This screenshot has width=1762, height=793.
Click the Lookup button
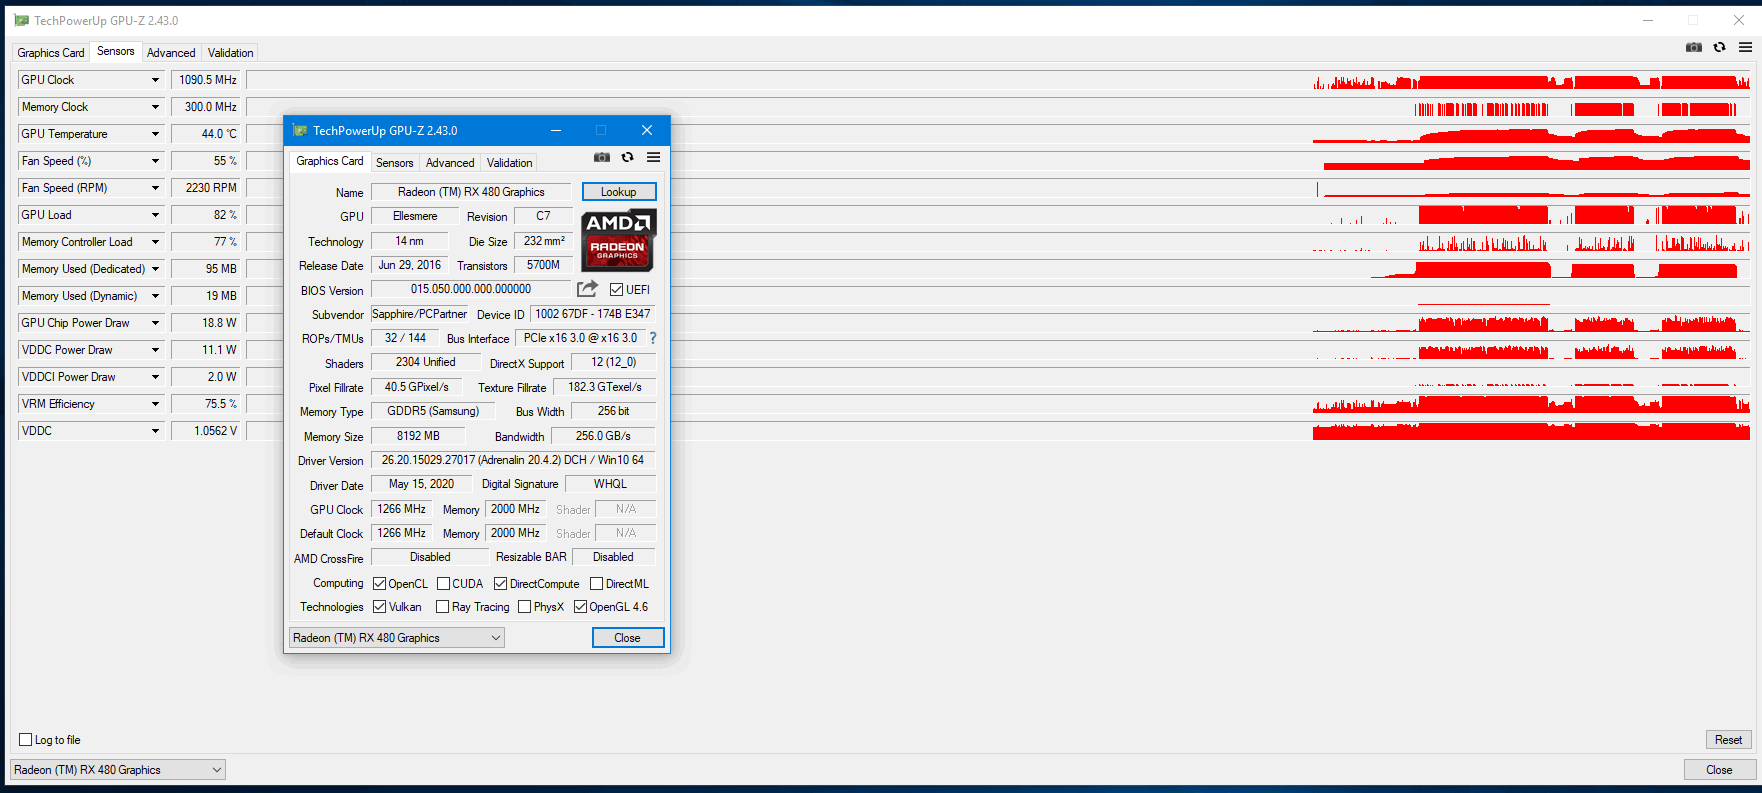(618, 192)
